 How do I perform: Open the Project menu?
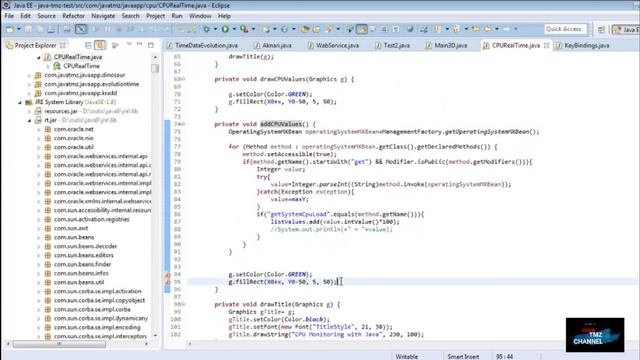pyautogui.click(x=156, y=16)
